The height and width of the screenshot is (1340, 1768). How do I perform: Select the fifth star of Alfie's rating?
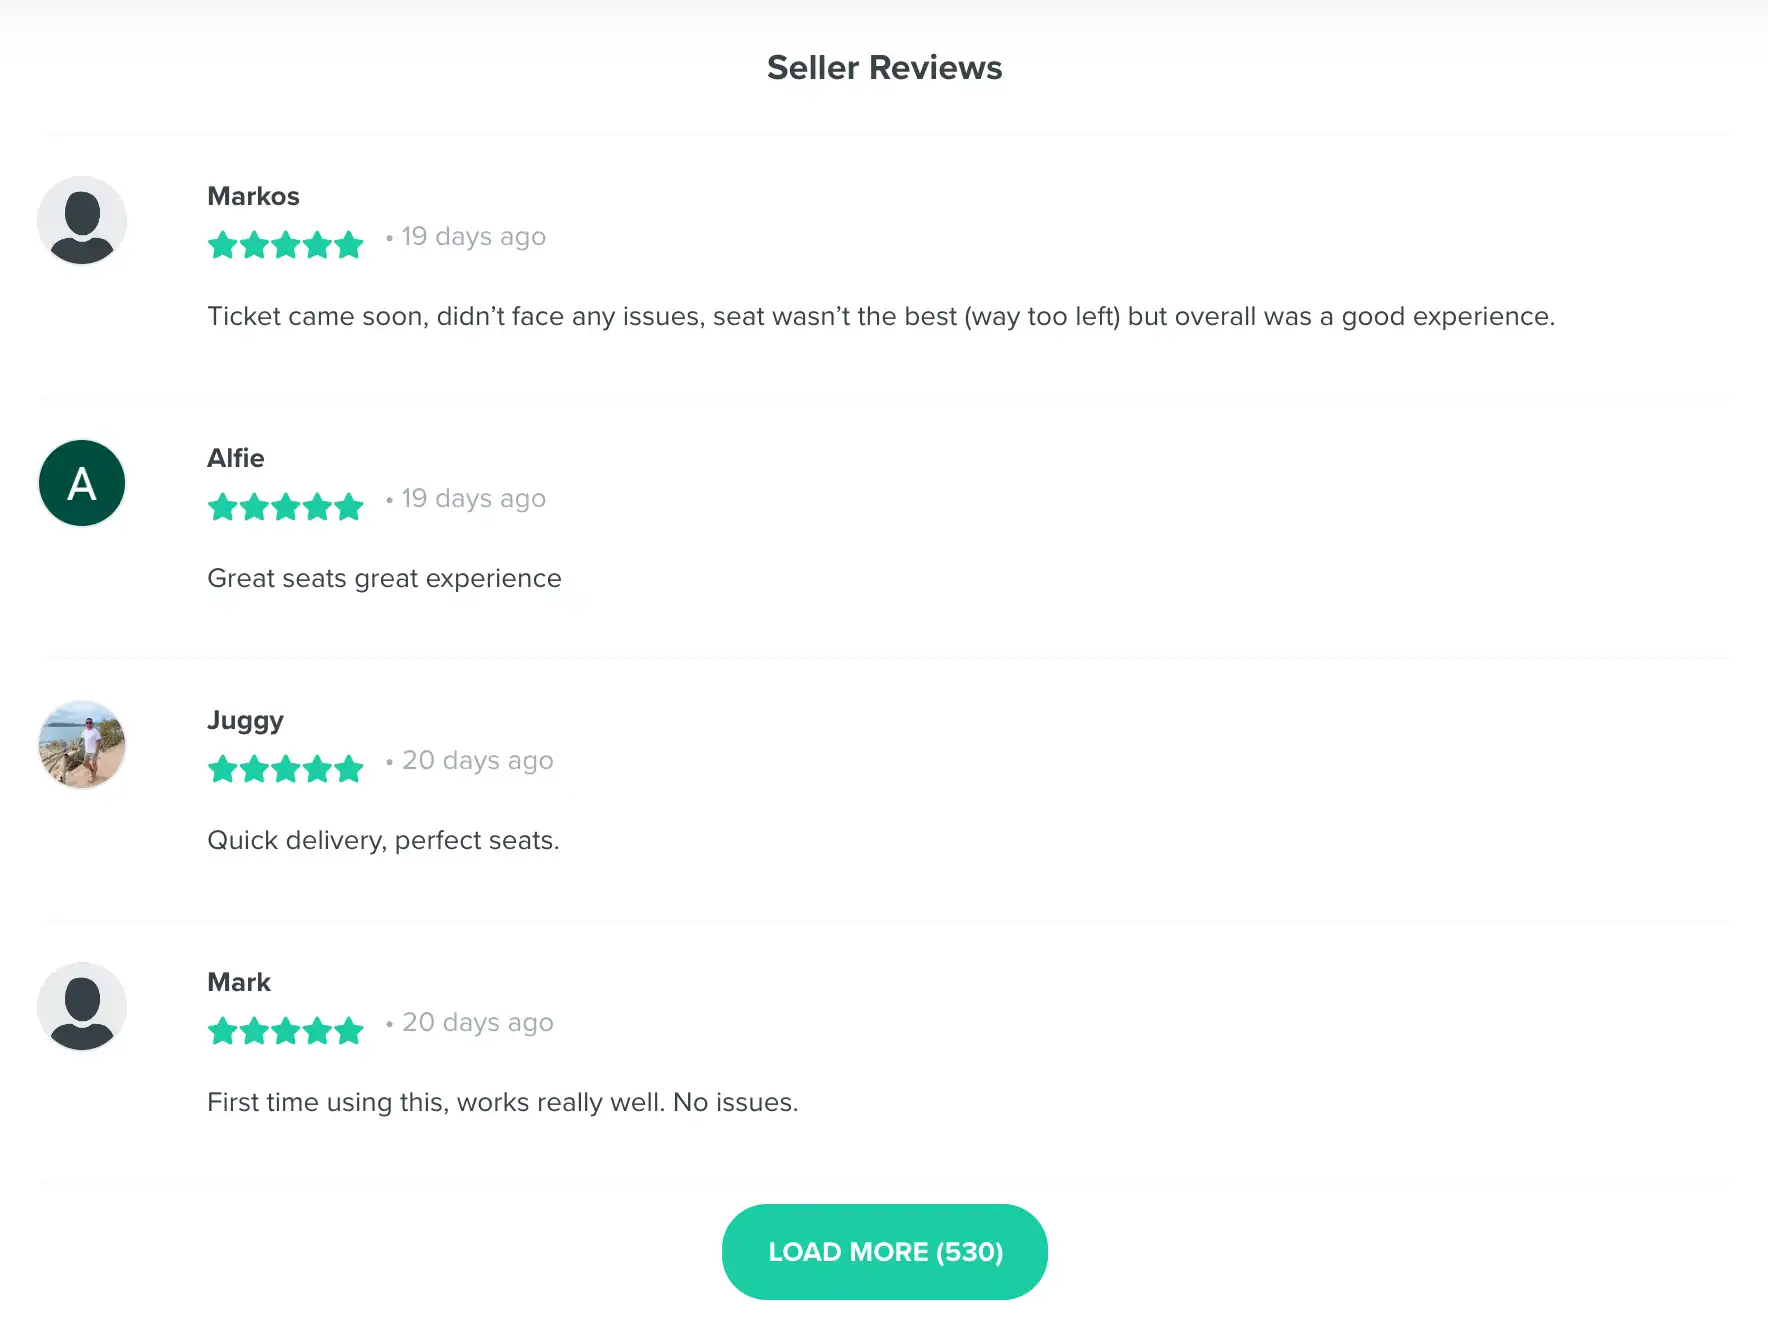click(x=350, y=506)
